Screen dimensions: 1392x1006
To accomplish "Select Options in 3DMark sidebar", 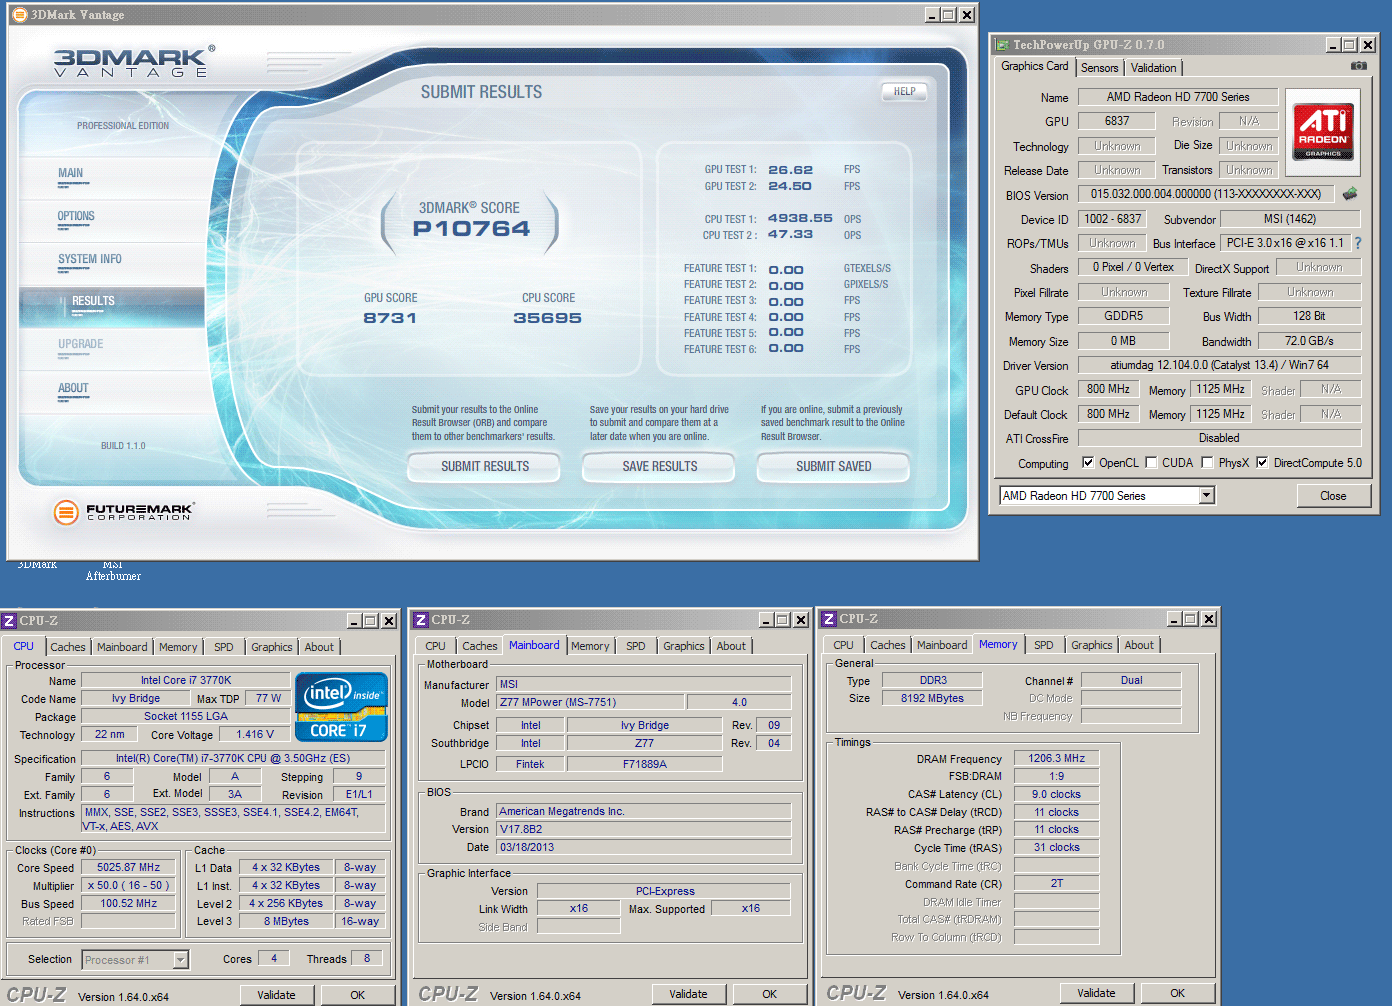I will point(76,216).
